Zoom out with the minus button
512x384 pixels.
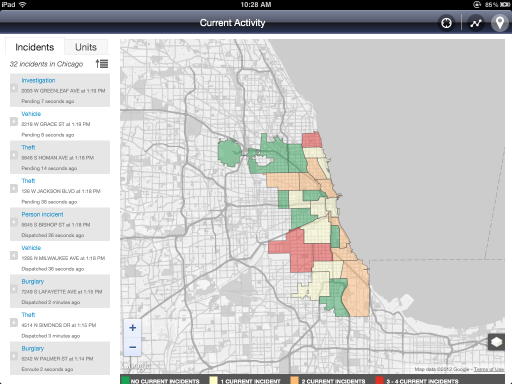[x=132, y=347]
